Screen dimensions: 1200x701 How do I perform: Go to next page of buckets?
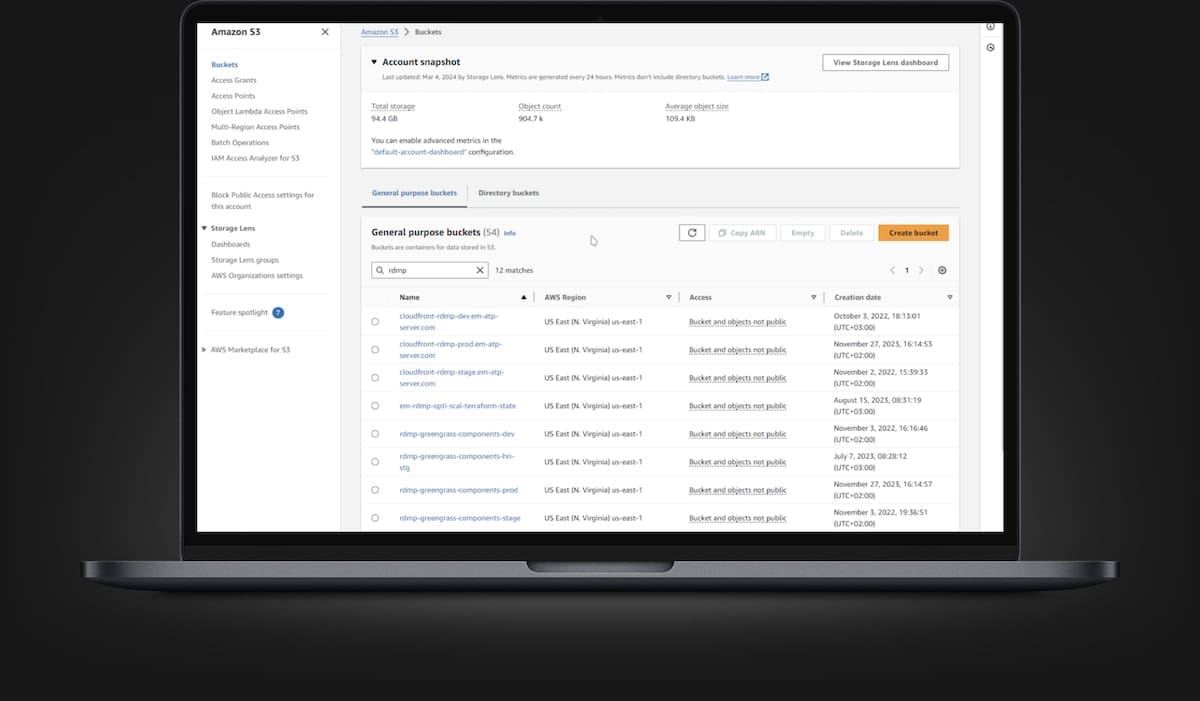[921, 270]
